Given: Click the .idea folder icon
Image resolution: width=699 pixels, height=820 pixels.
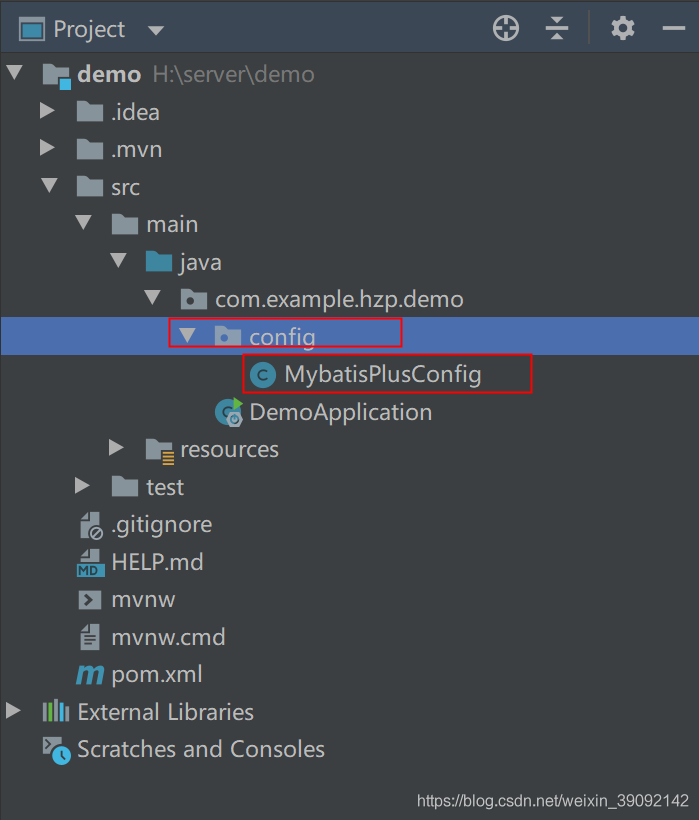Looking at the screenshot, I should click(x=89, y=111).
